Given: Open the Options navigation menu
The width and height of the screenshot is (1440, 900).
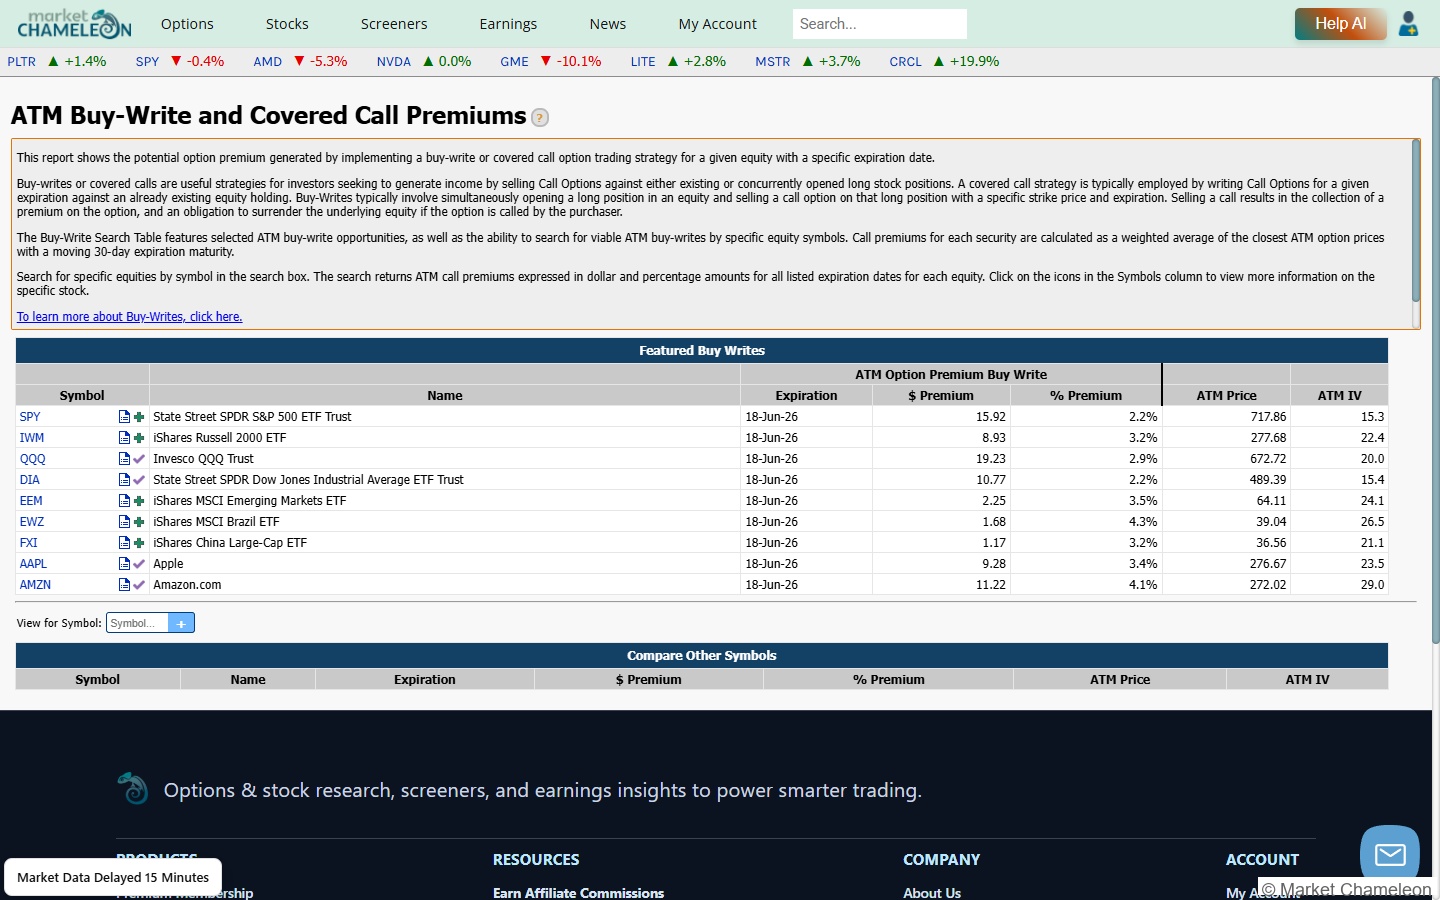Looking at the screenshot, I should click(x=187, y=24).
